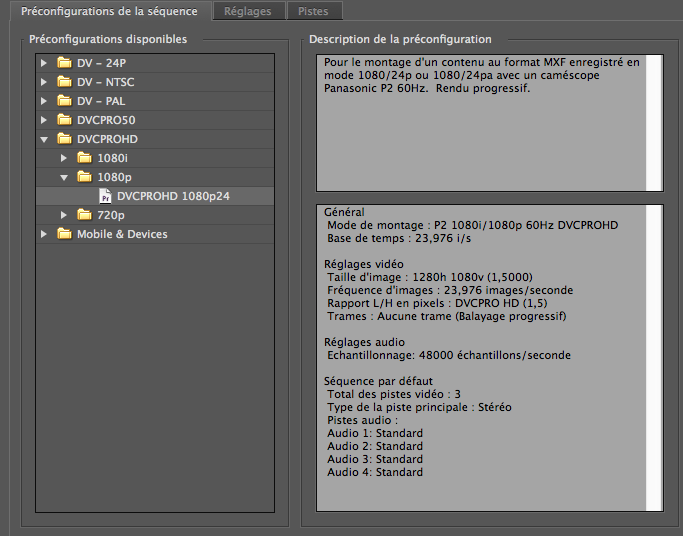This screenshot has height=536, width=683.
Task: Click the 'Trames : Aucune trame' line
Action: coord(447,317)
